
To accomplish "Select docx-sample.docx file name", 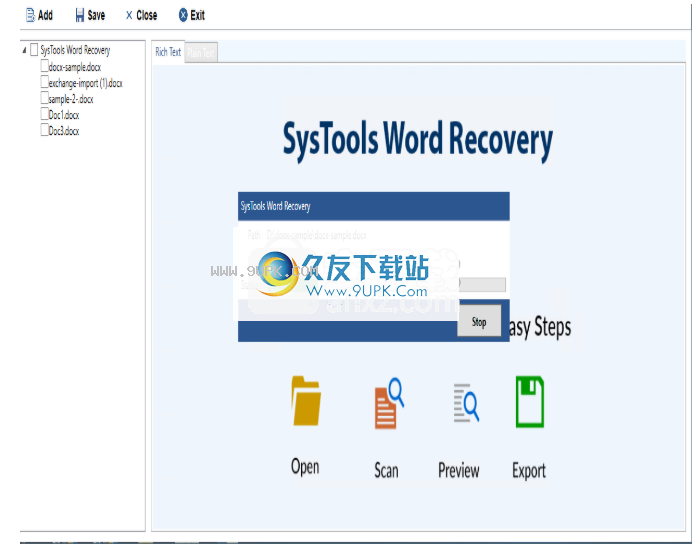I will click(75, 67).
